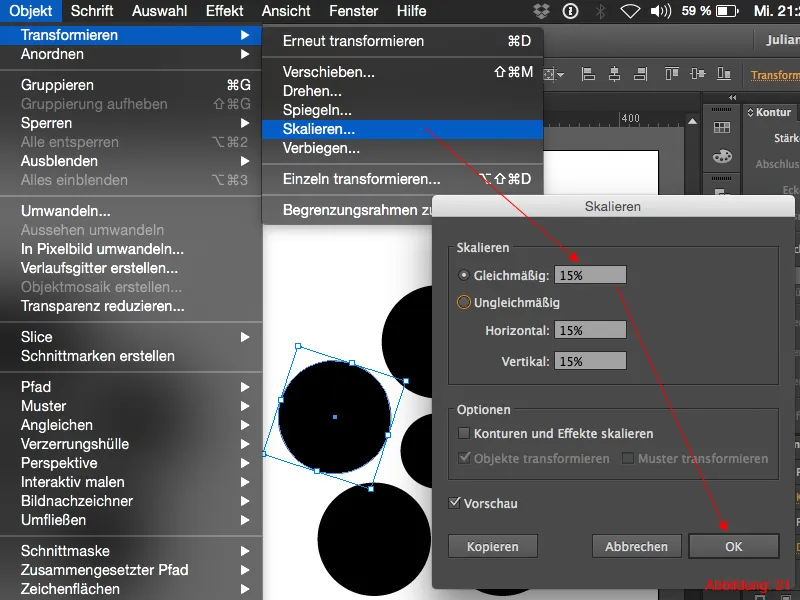
Task: Click horizontal align right icon
Action: pos(640,74)
